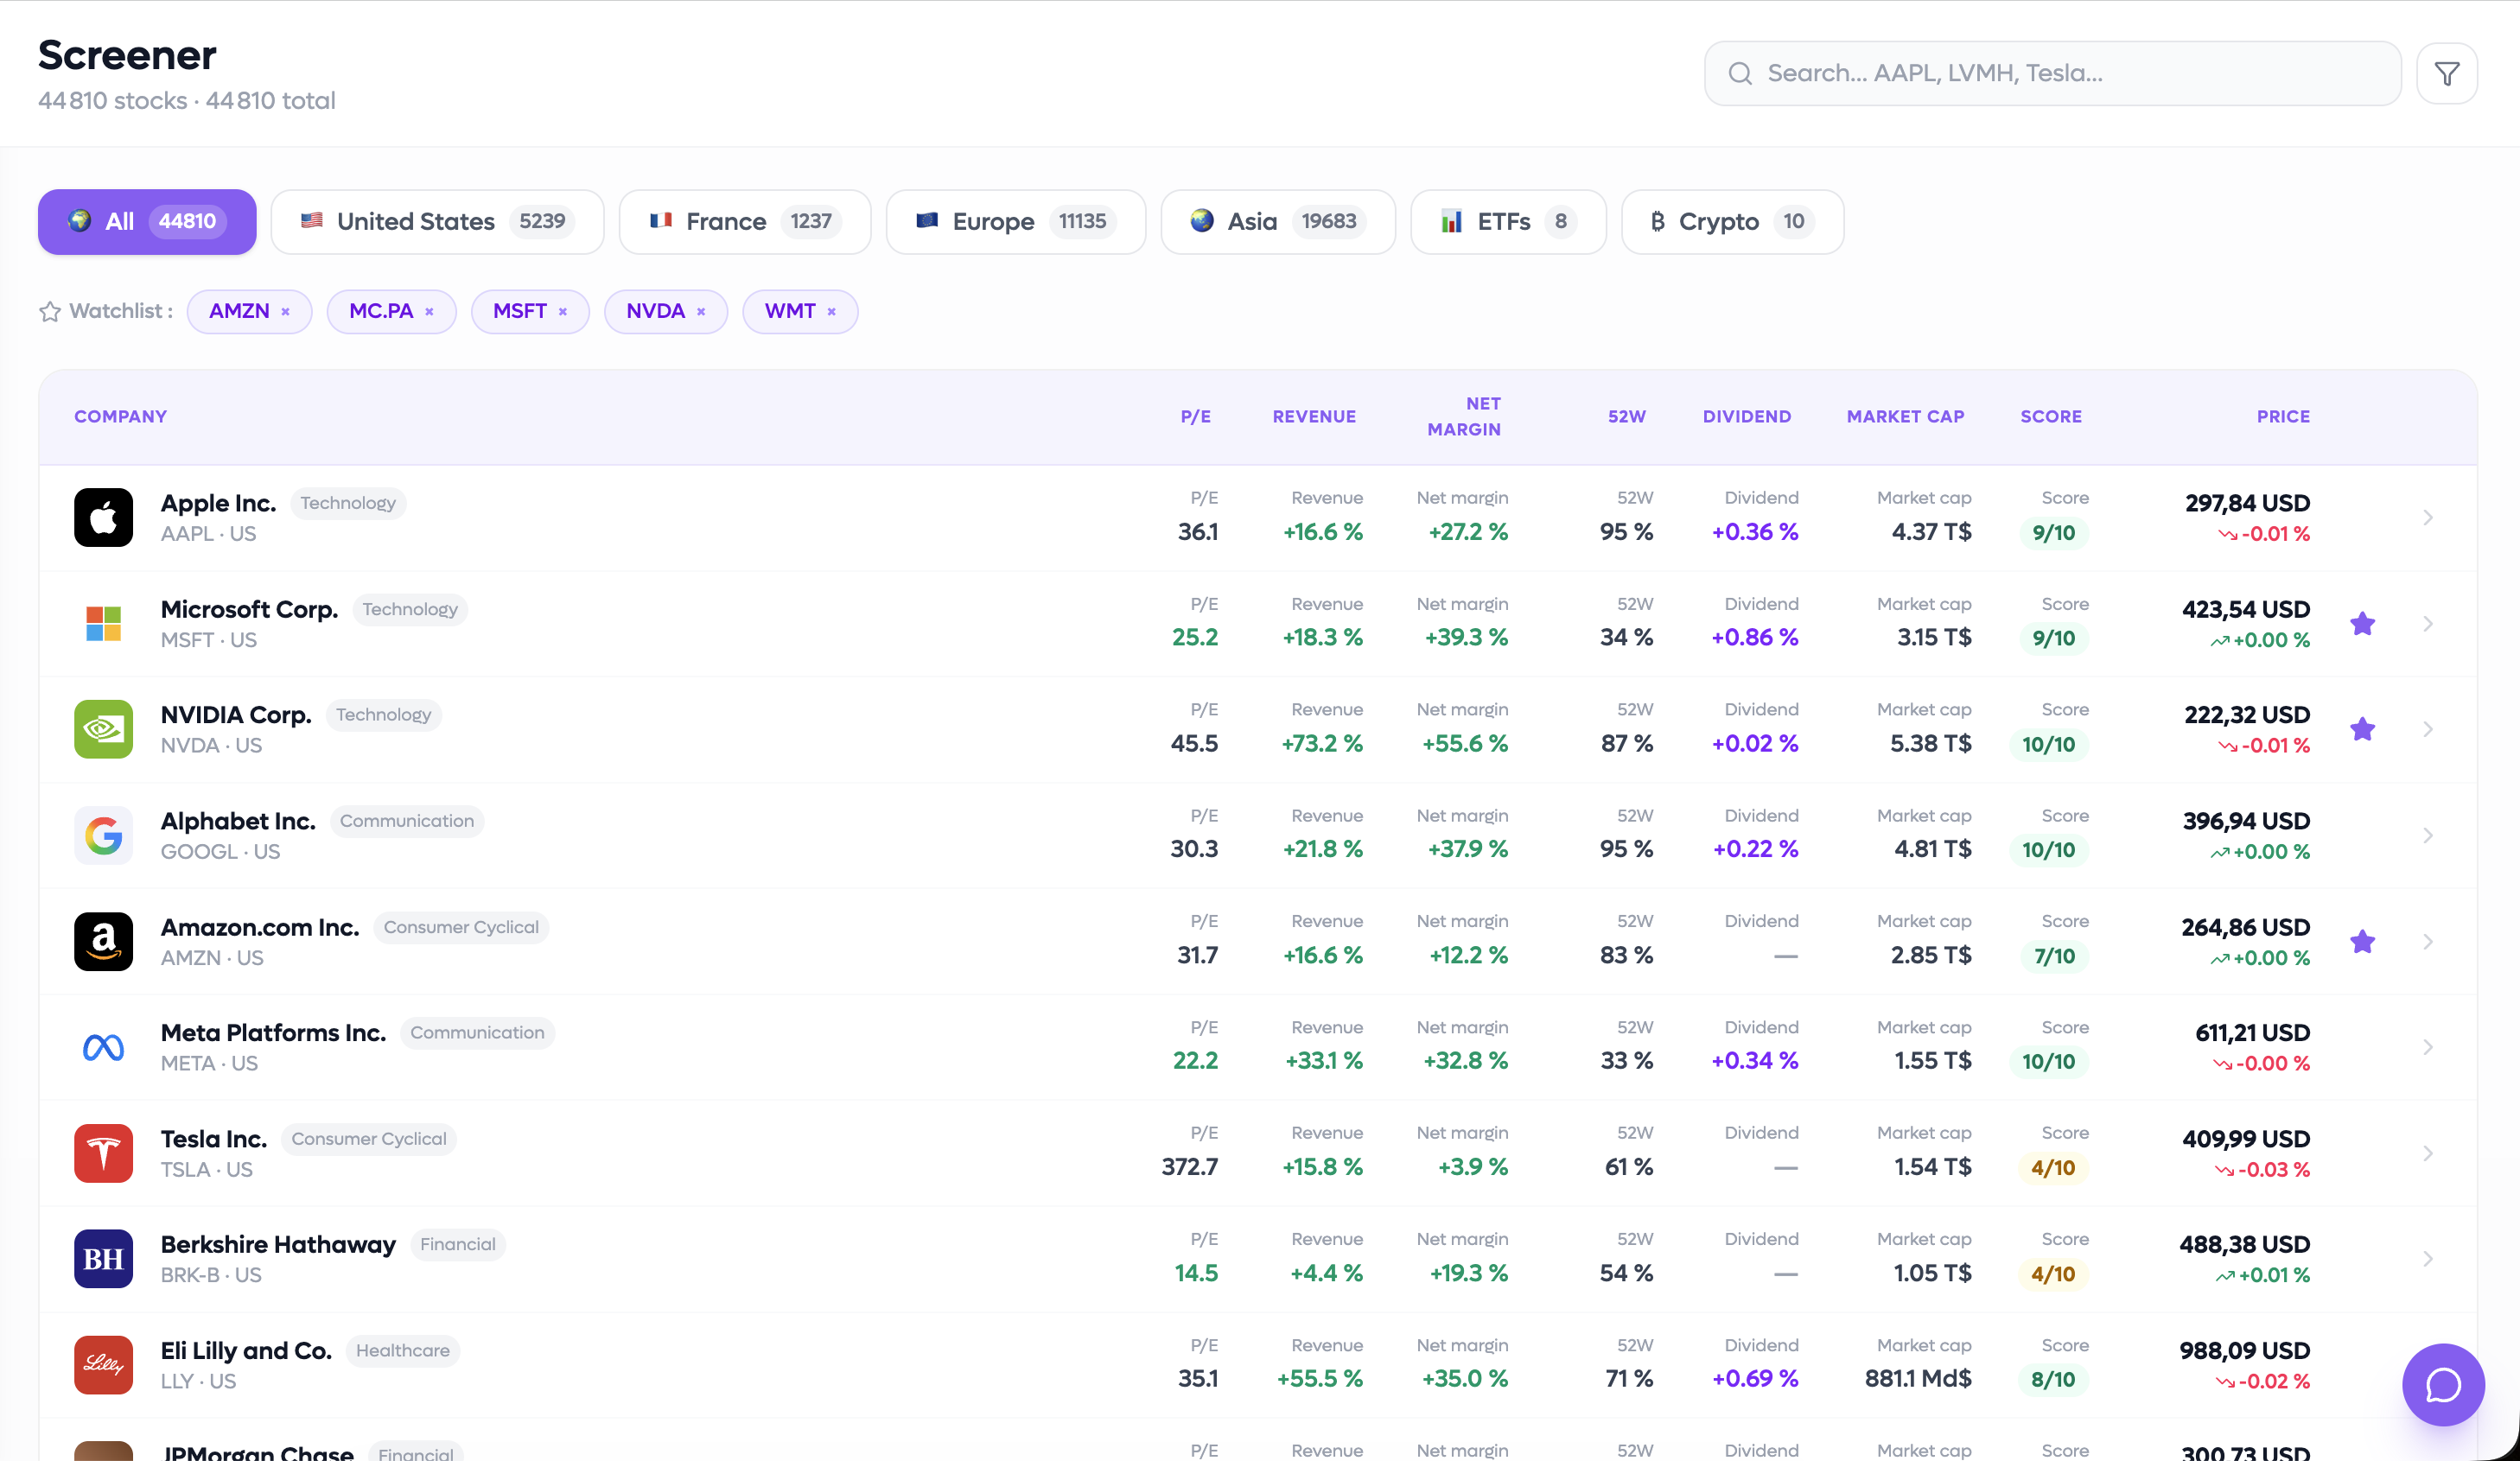This screenshot has height=1461, width=2520.
Task: Click the Microsoft logo icon
Action: click(103, 623)
